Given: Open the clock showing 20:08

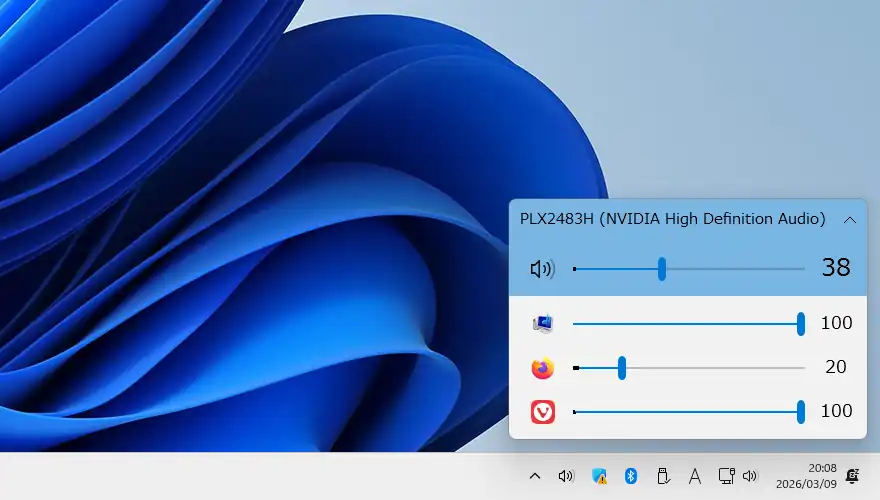Looking at the screenshot, I should click(822, 475).
